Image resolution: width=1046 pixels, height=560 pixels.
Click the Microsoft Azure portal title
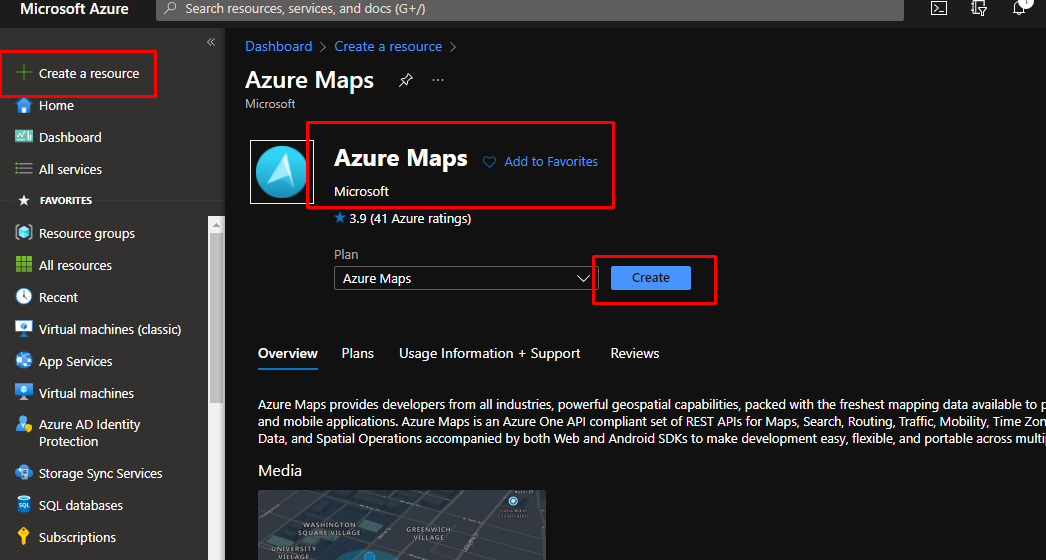point(74,9)
